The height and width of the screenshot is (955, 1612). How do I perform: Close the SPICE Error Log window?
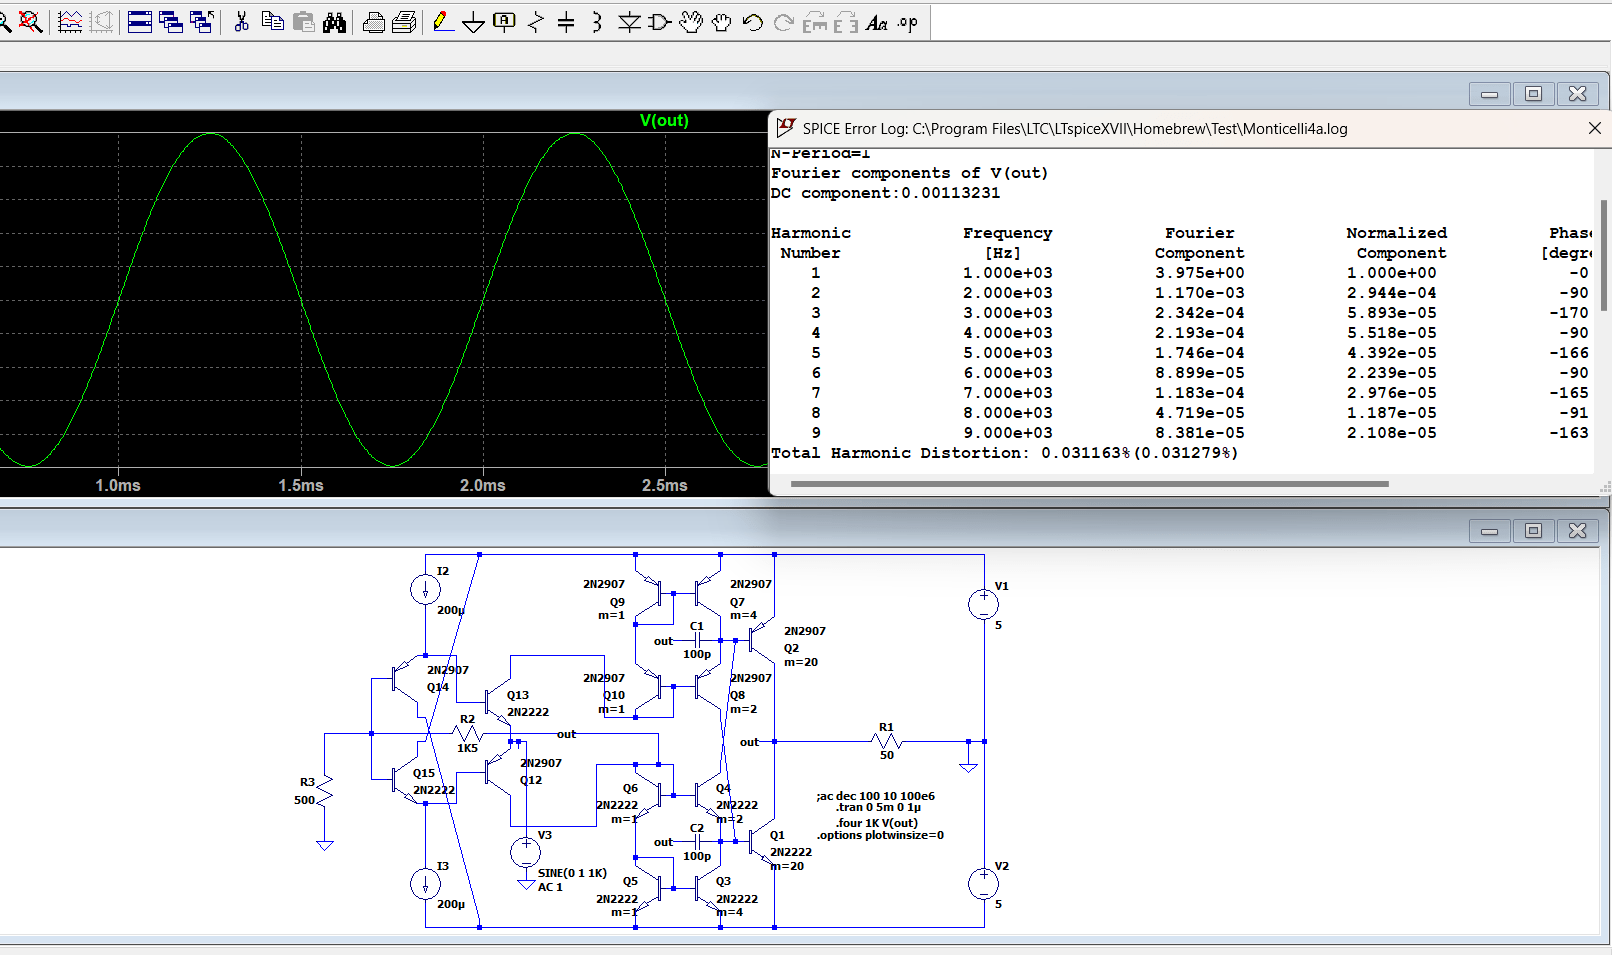click(x=1595, y=128)
